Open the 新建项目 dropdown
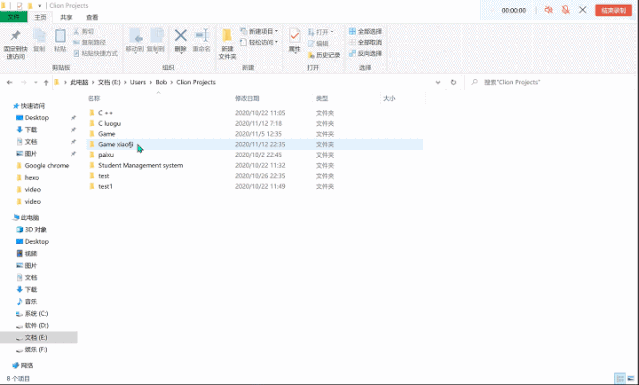 click(259, 31)
